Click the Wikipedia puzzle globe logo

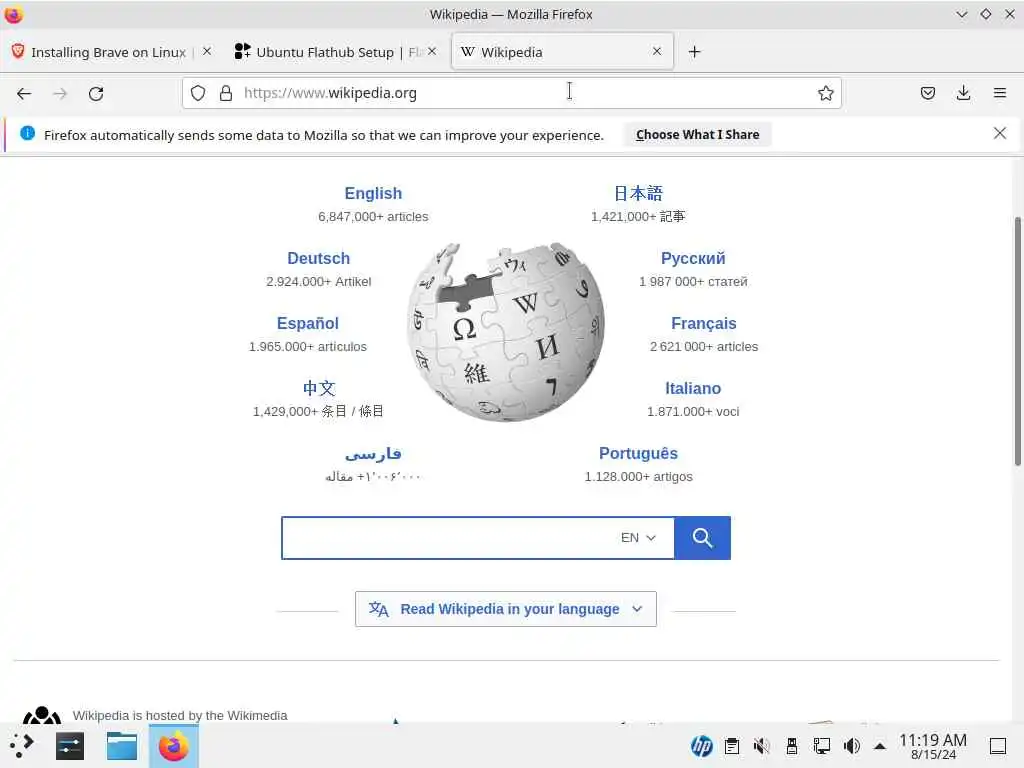[x=505, y=332]
